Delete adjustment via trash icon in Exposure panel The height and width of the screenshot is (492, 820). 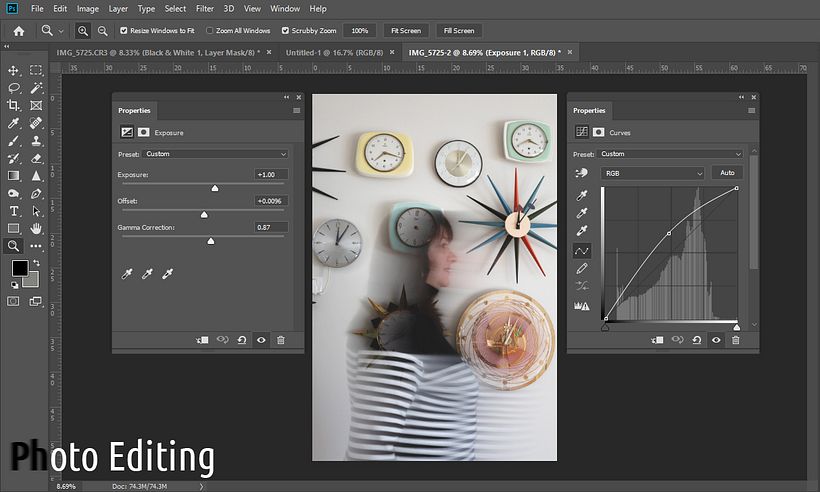point(280,340)
